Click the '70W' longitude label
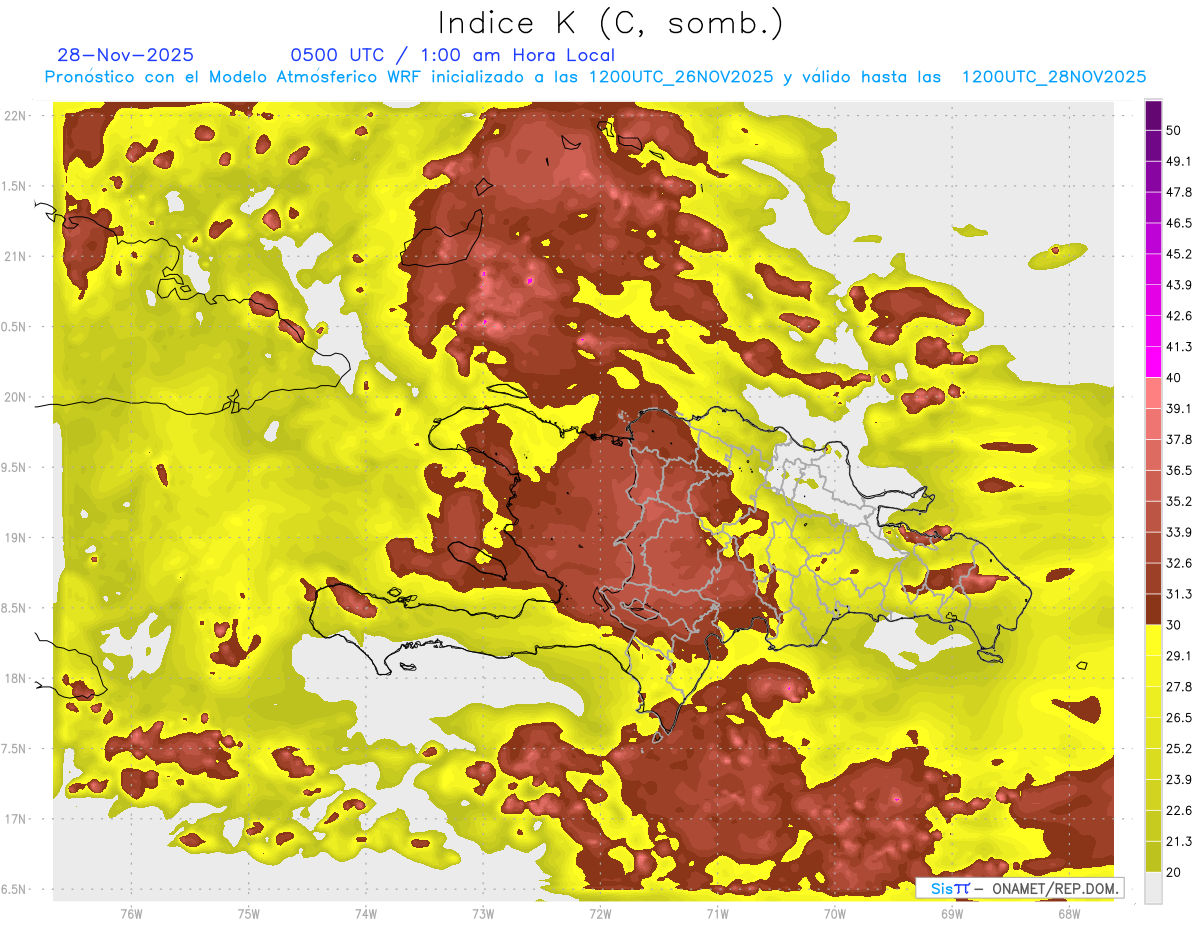The width and height of the screenshot is (1200, 927). click(x=835, y=912)
